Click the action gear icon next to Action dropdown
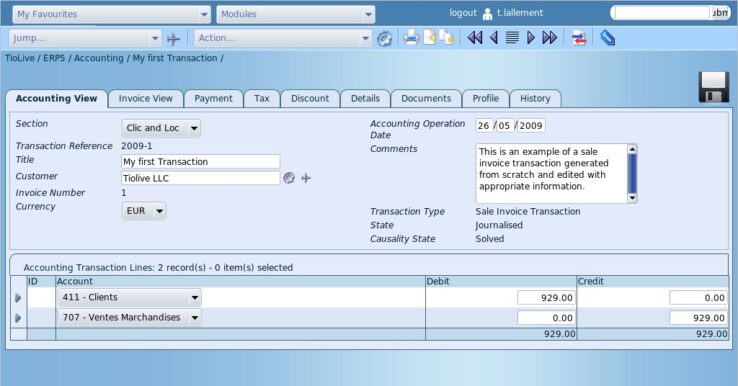The image size is (738, 386). (x=384, y=39)
